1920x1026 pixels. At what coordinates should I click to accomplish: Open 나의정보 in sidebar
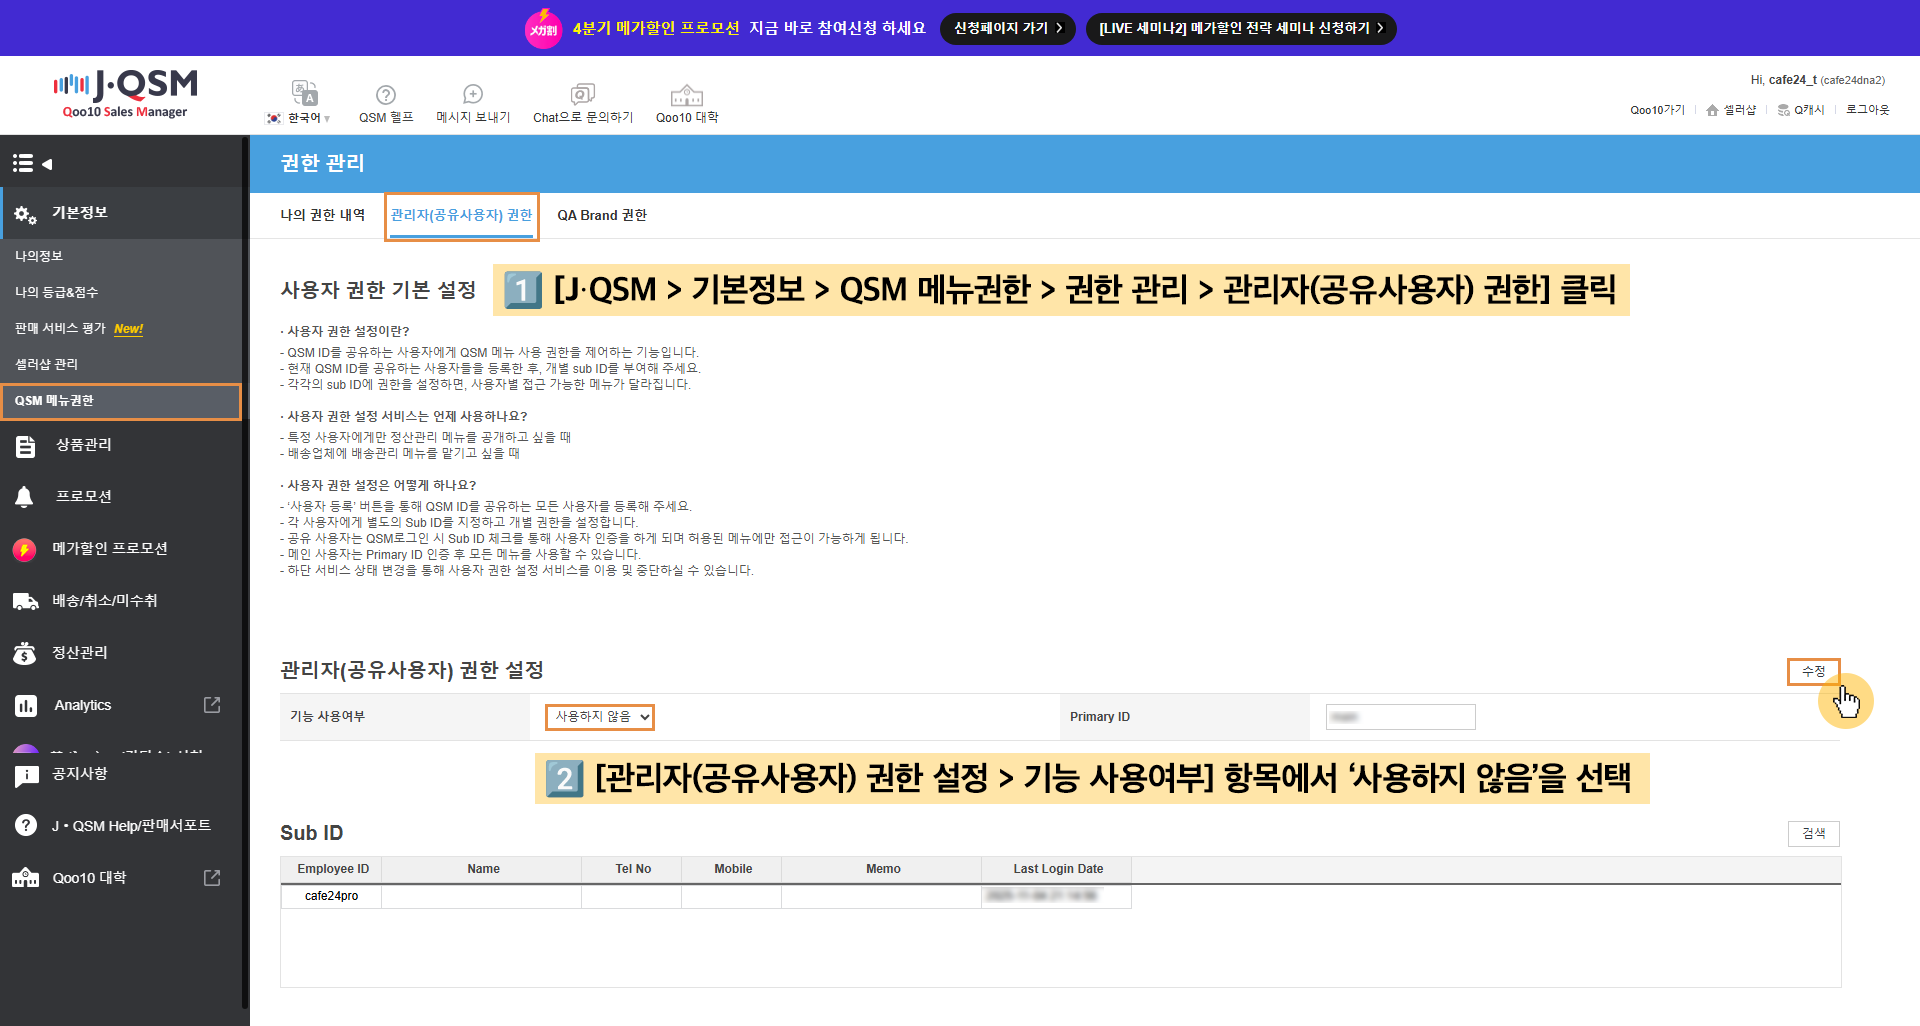point(39,256)
